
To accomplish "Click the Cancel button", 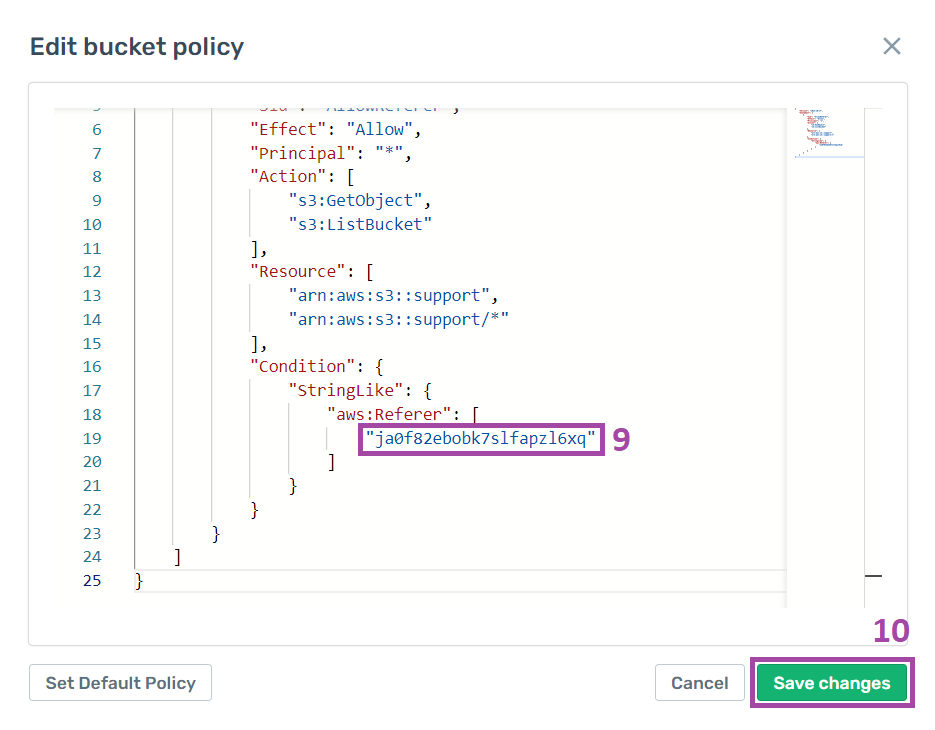I will (699, 683).
